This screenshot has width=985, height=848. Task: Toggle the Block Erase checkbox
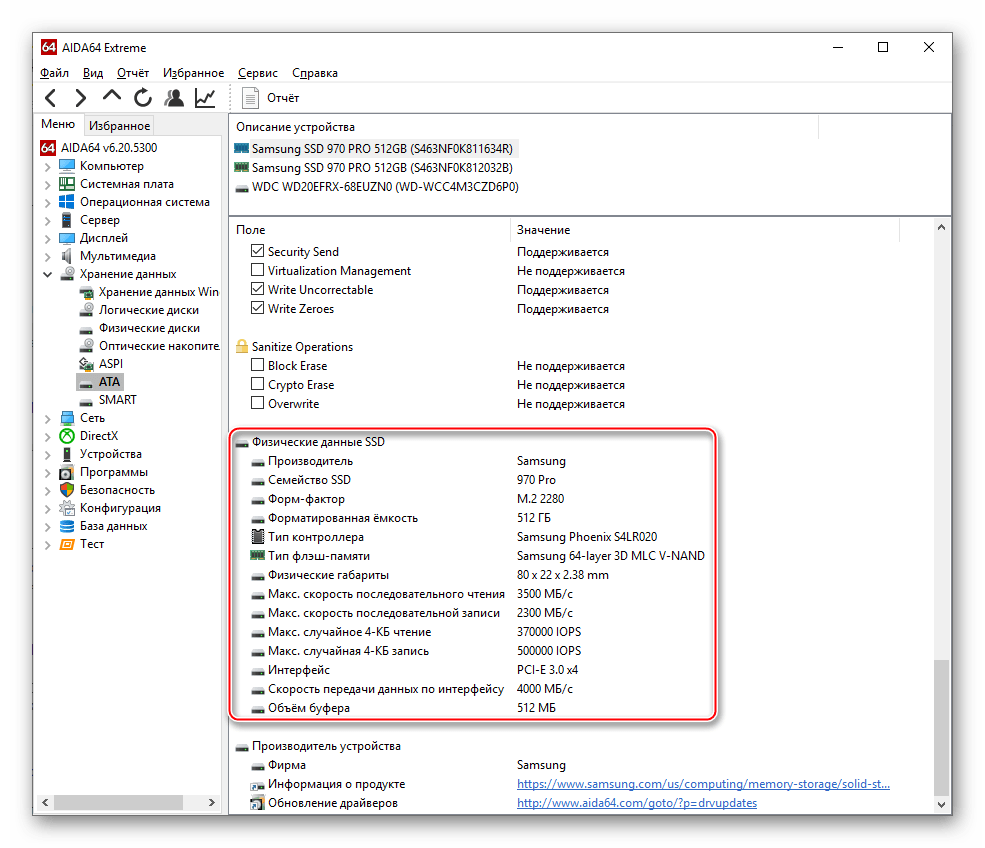click(x=257, y=365)
